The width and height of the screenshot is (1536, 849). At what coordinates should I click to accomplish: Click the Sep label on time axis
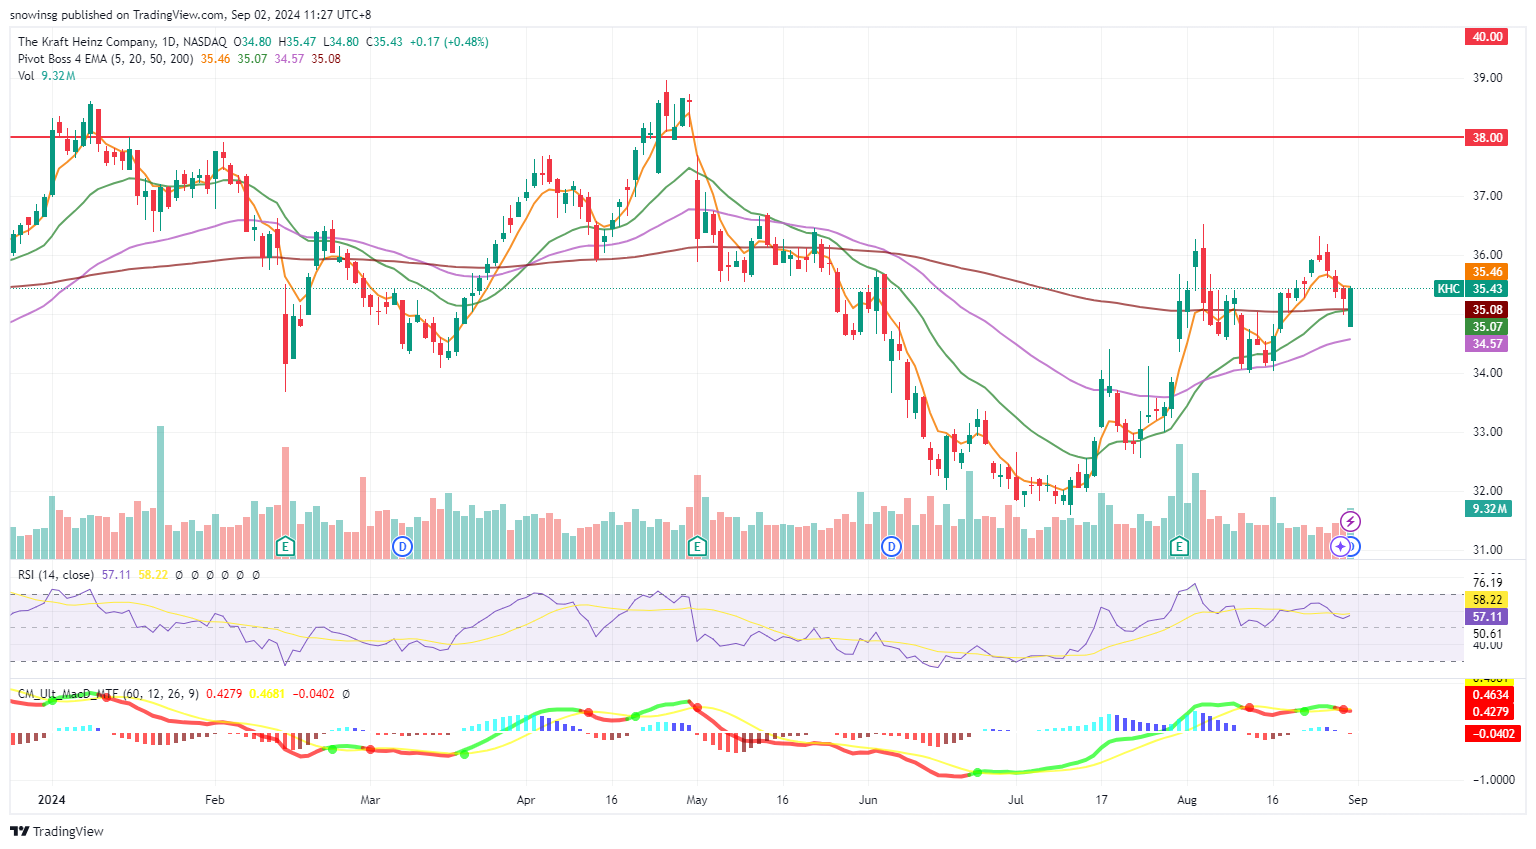pos(1357,800)
